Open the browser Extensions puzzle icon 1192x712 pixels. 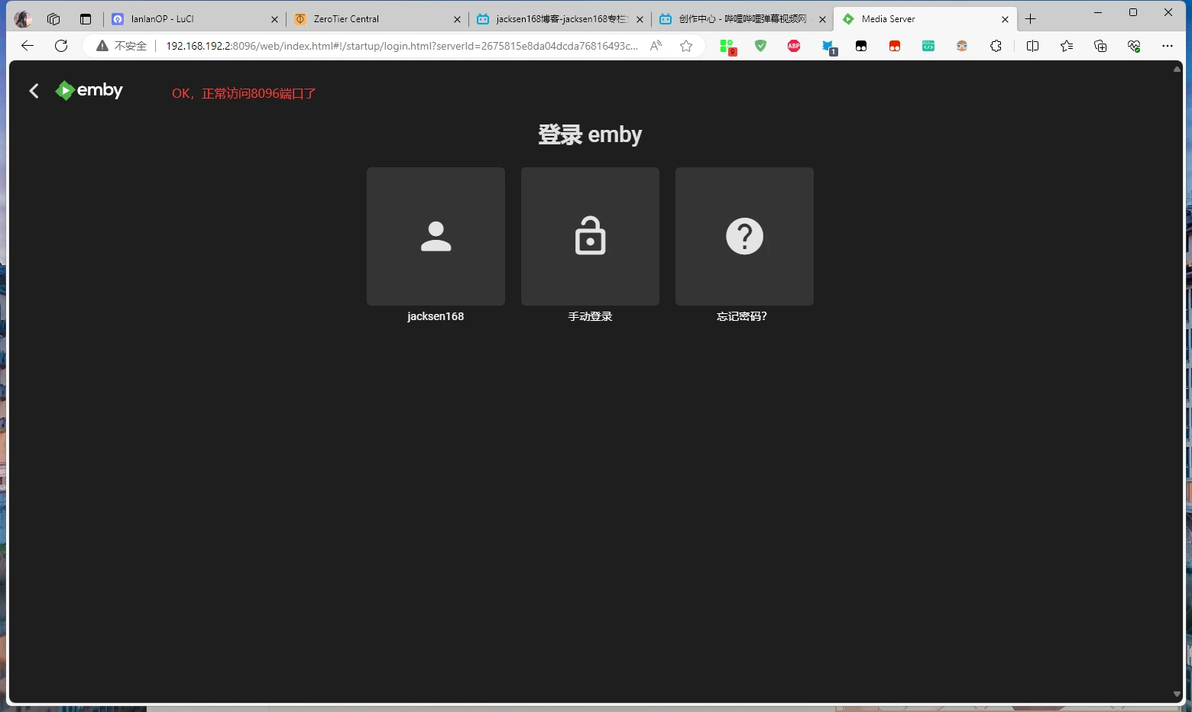click(x=996, y=46)
